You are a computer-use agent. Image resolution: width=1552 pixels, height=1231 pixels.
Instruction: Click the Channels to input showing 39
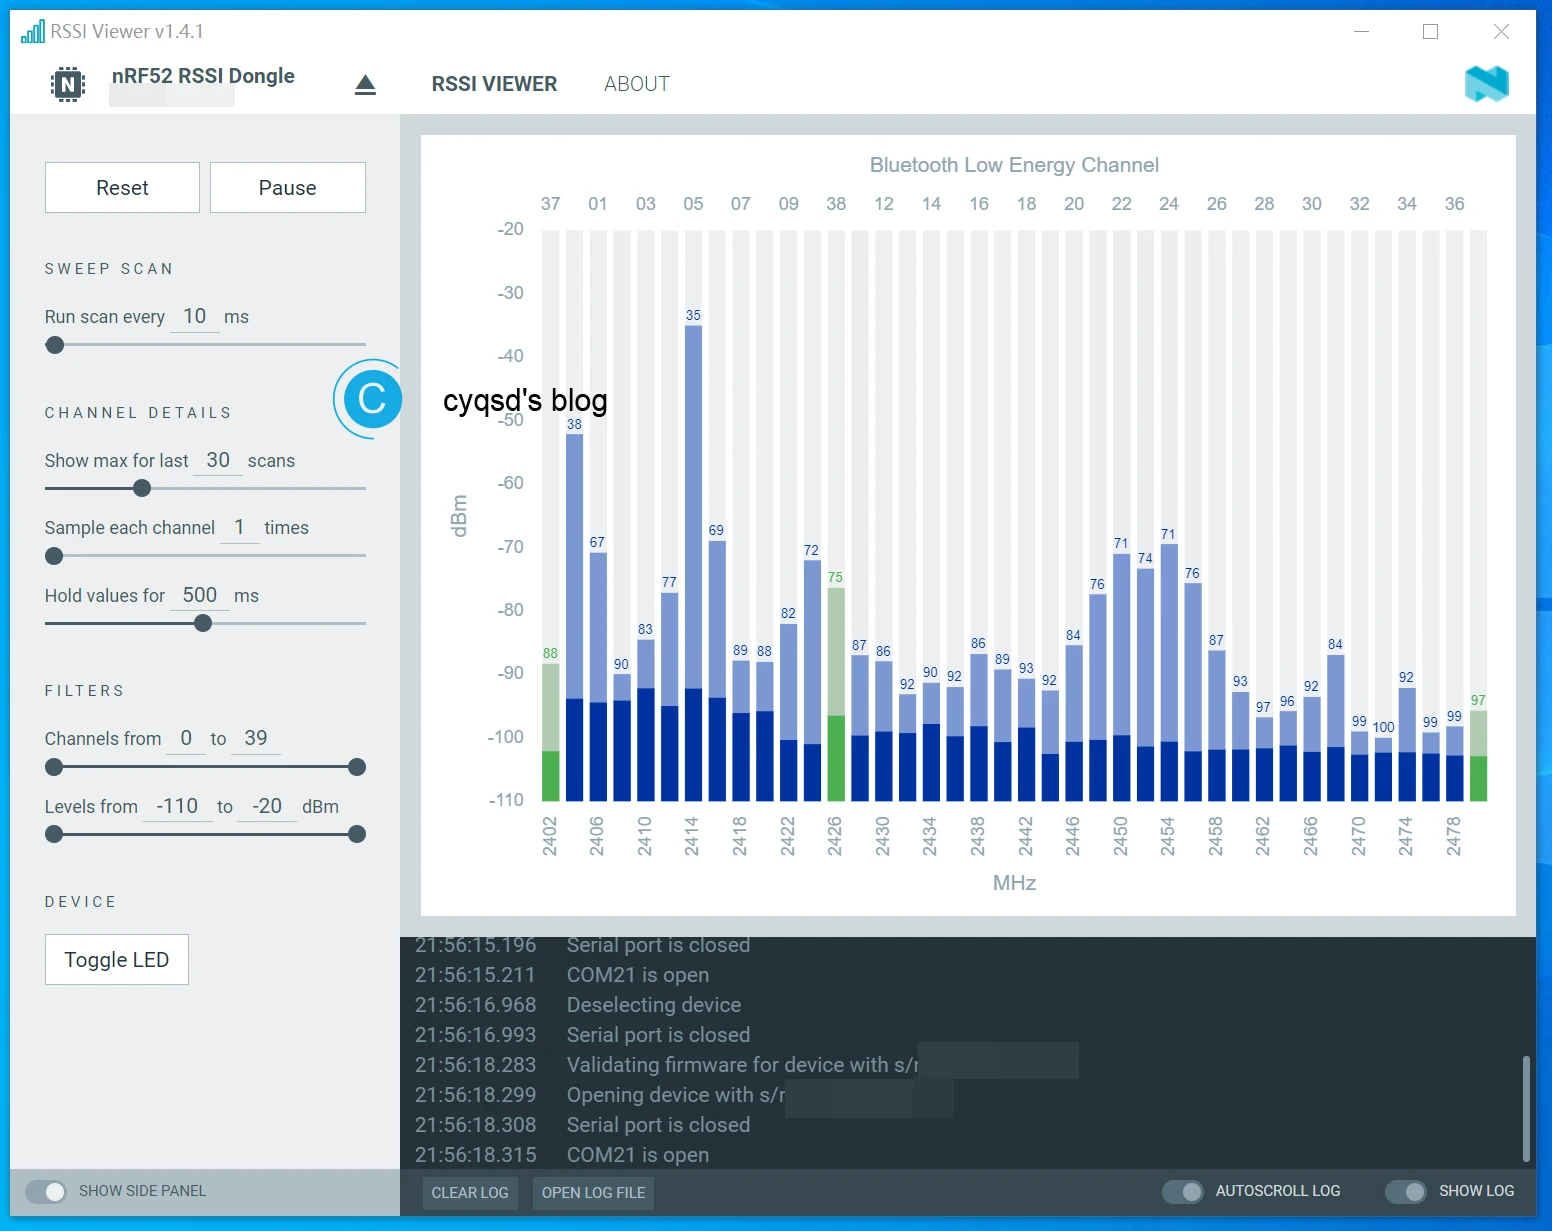click(x=256, y=738)
